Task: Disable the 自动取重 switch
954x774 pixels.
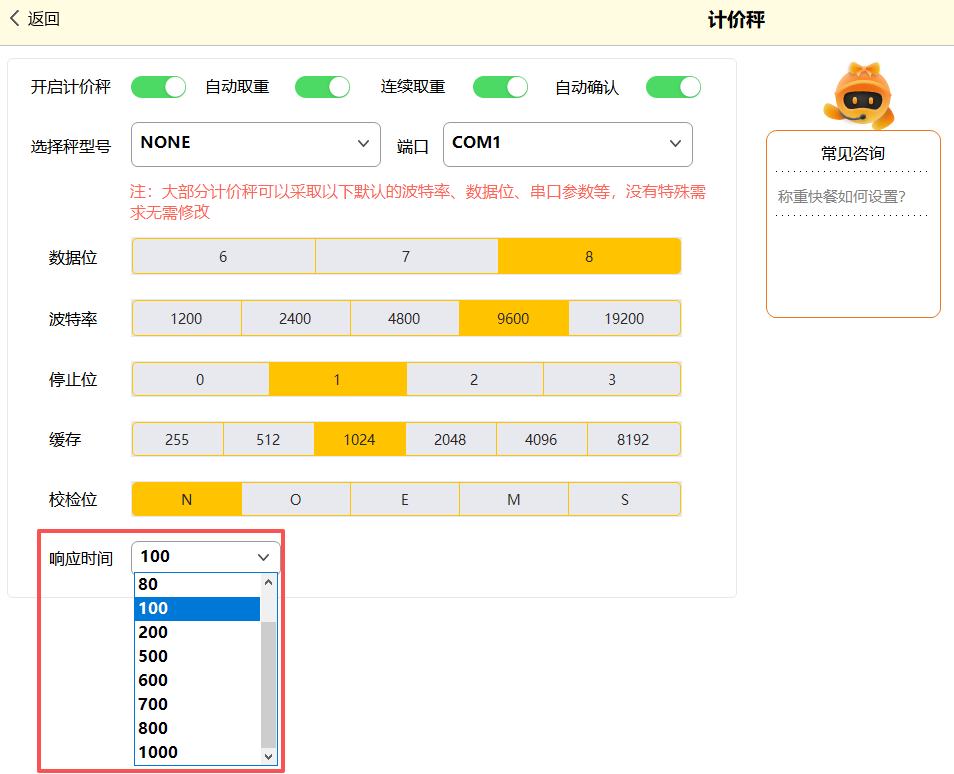Action: point(322,87)
